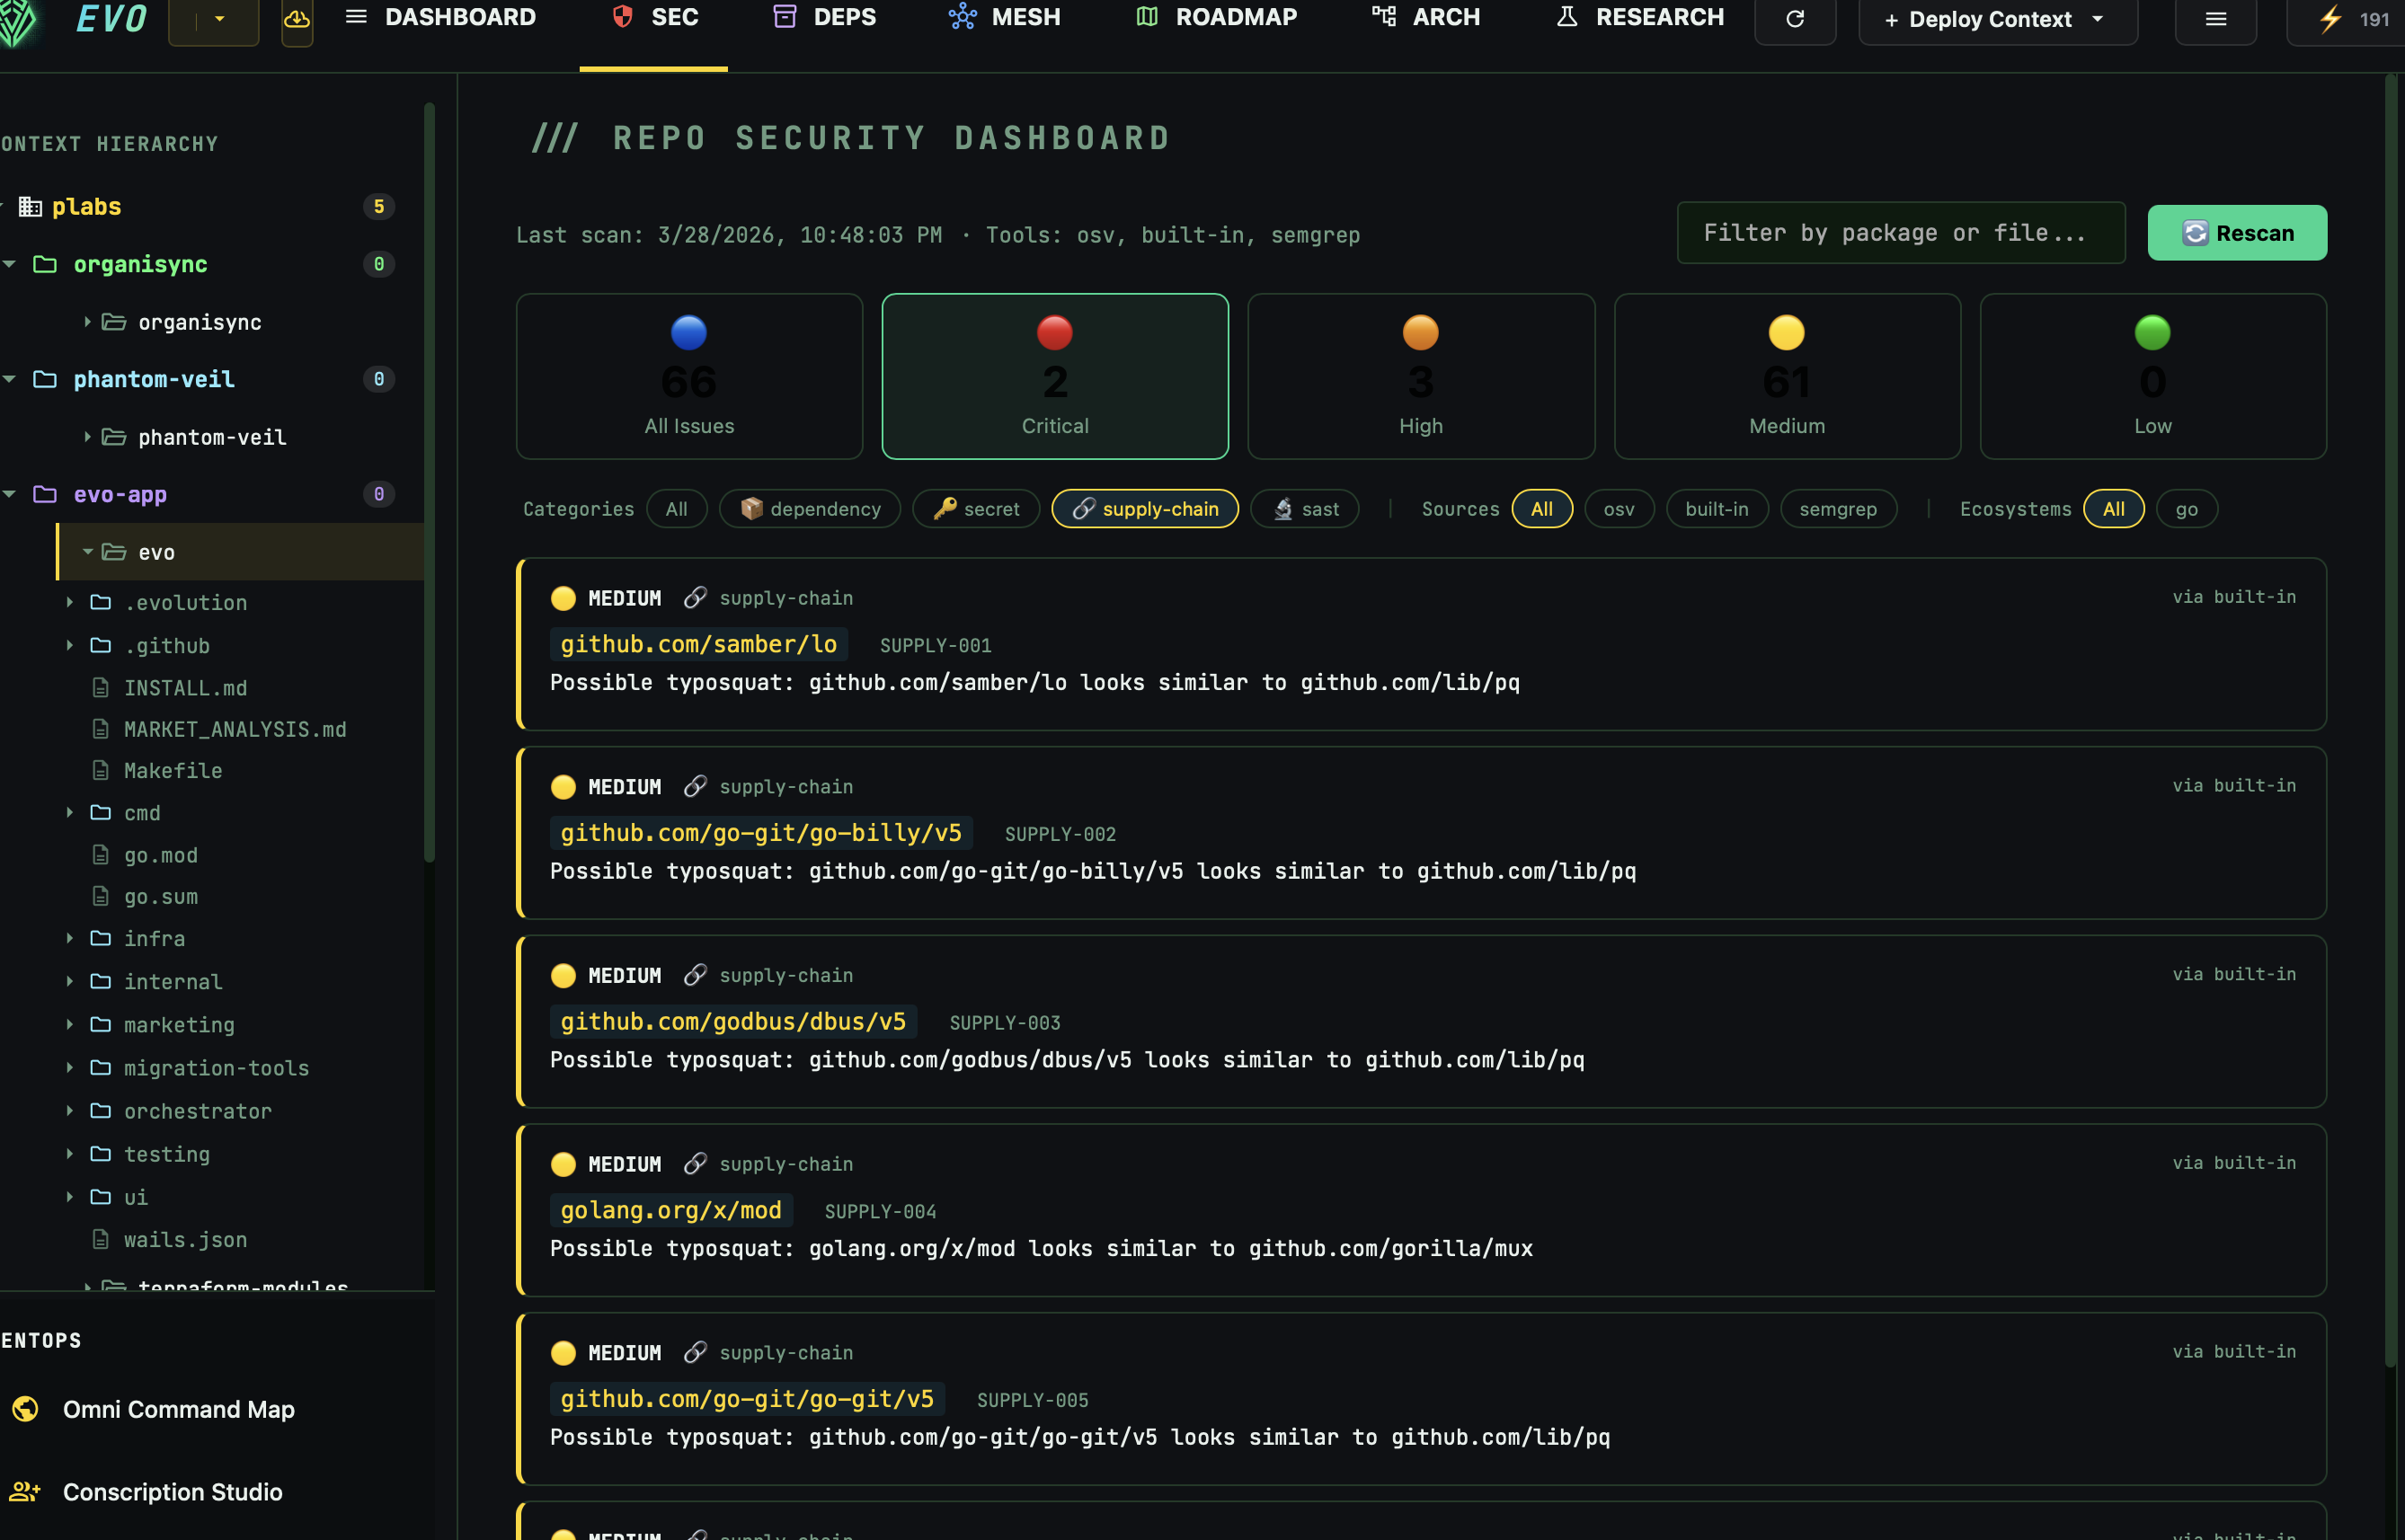The image size is (2405, 1540).
Task: Select the Low severity card
Action: point(2153,376)
